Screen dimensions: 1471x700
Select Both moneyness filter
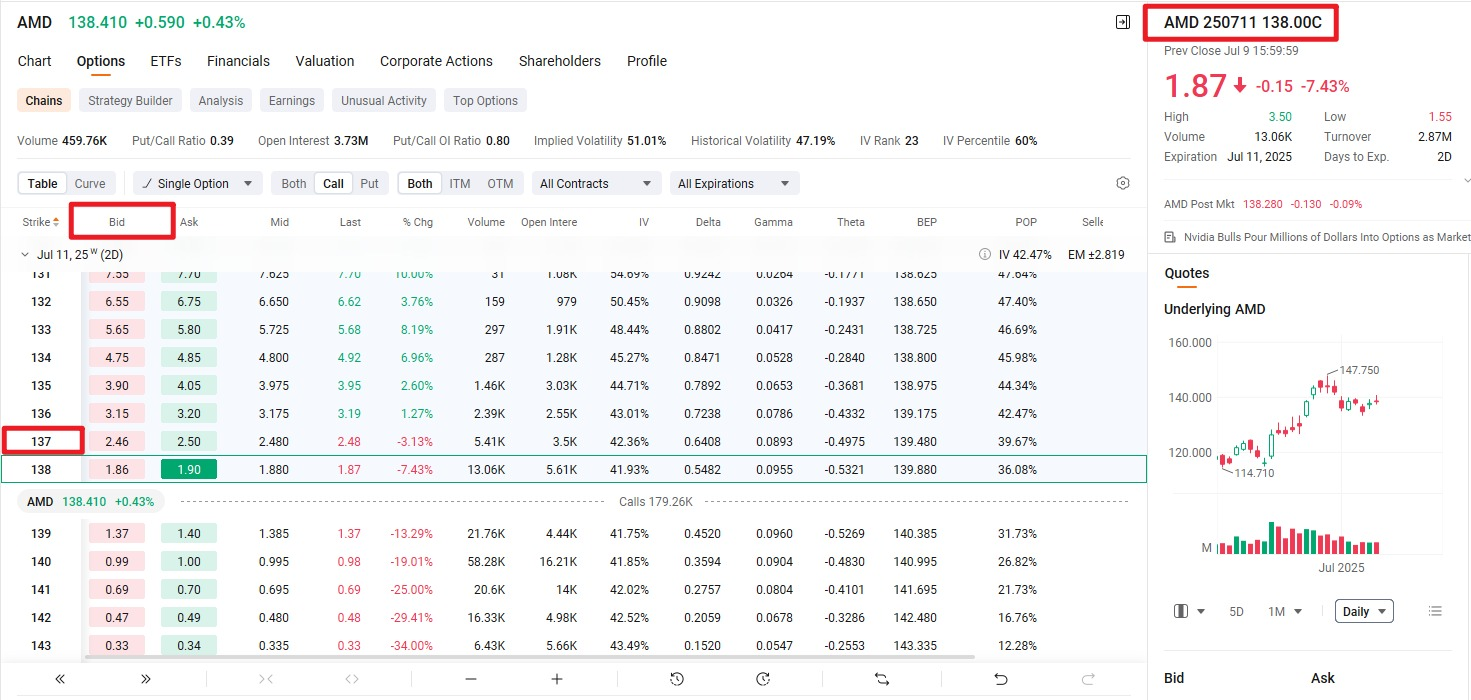coord(420,184)
